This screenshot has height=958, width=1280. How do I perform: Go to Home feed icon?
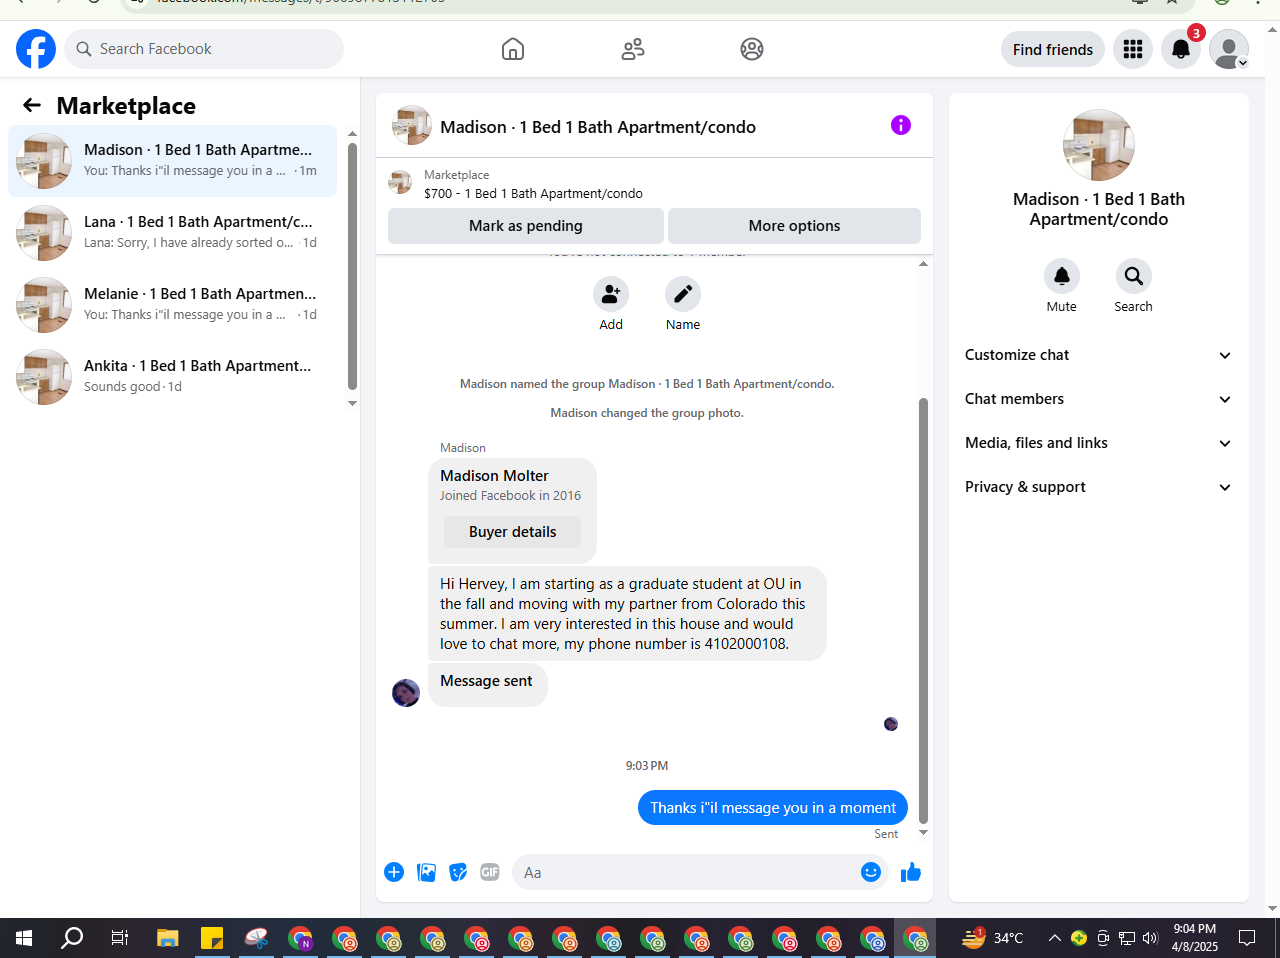point(513,49)
